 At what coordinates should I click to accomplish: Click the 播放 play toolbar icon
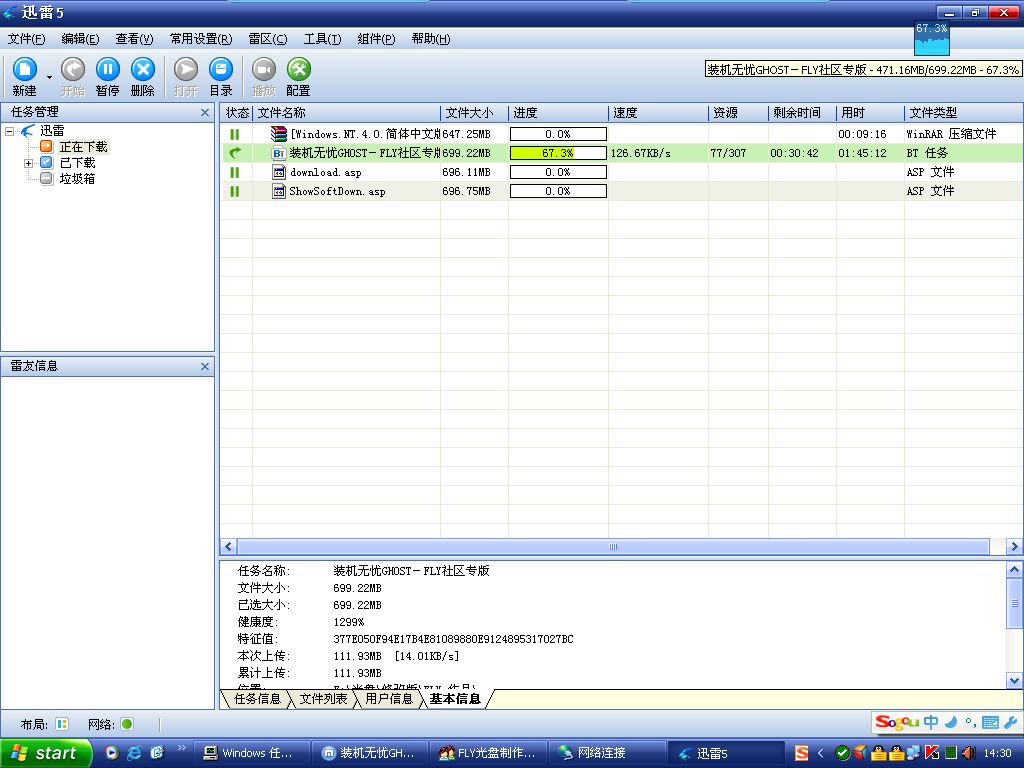pos(264,69)
